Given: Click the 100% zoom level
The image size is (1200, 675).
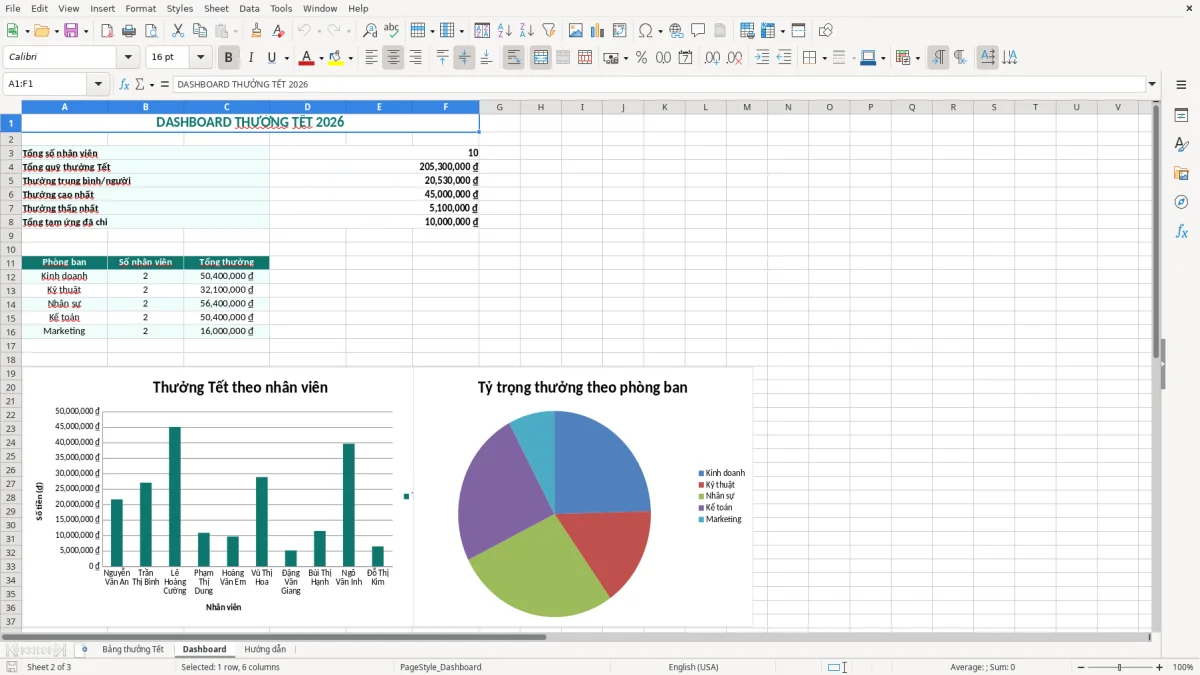Looking at the screenshot, I should [1183, 667].
